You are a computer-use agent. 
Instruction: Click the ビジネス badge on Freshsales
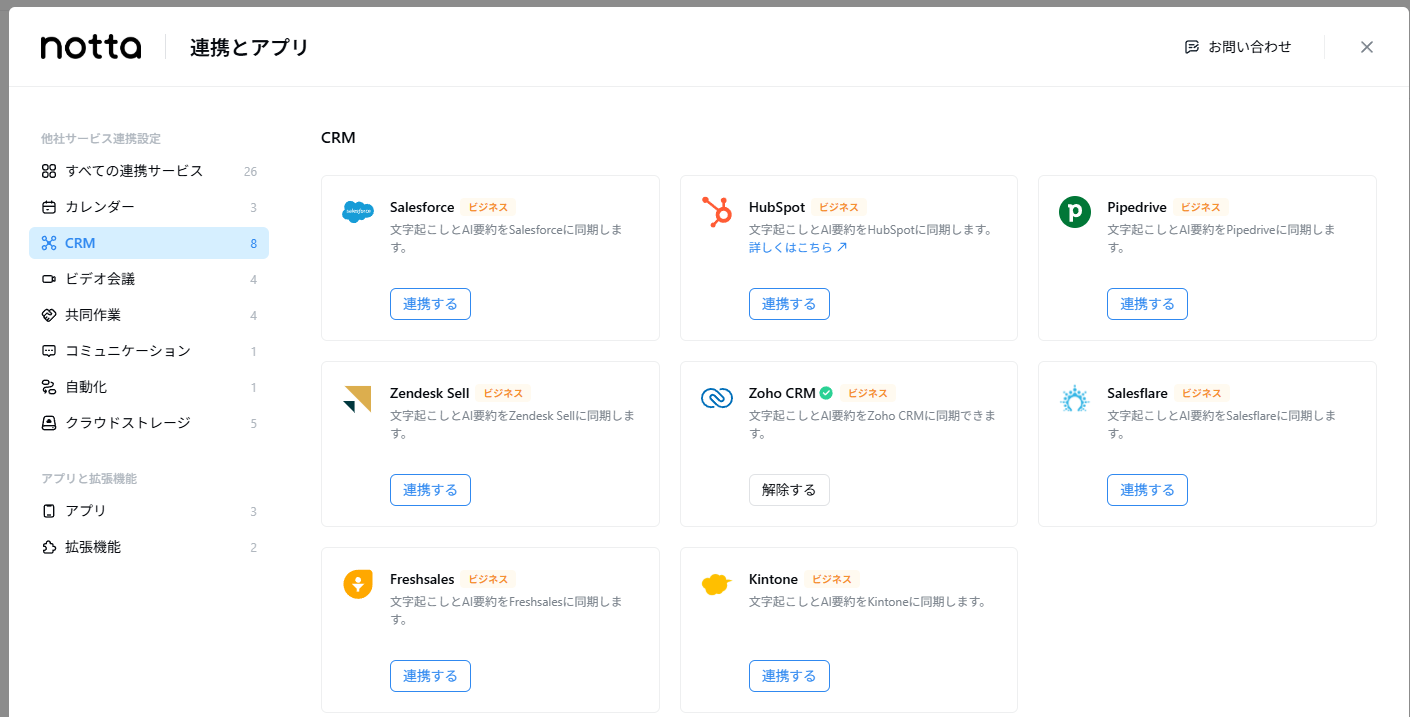click(488, 579)
